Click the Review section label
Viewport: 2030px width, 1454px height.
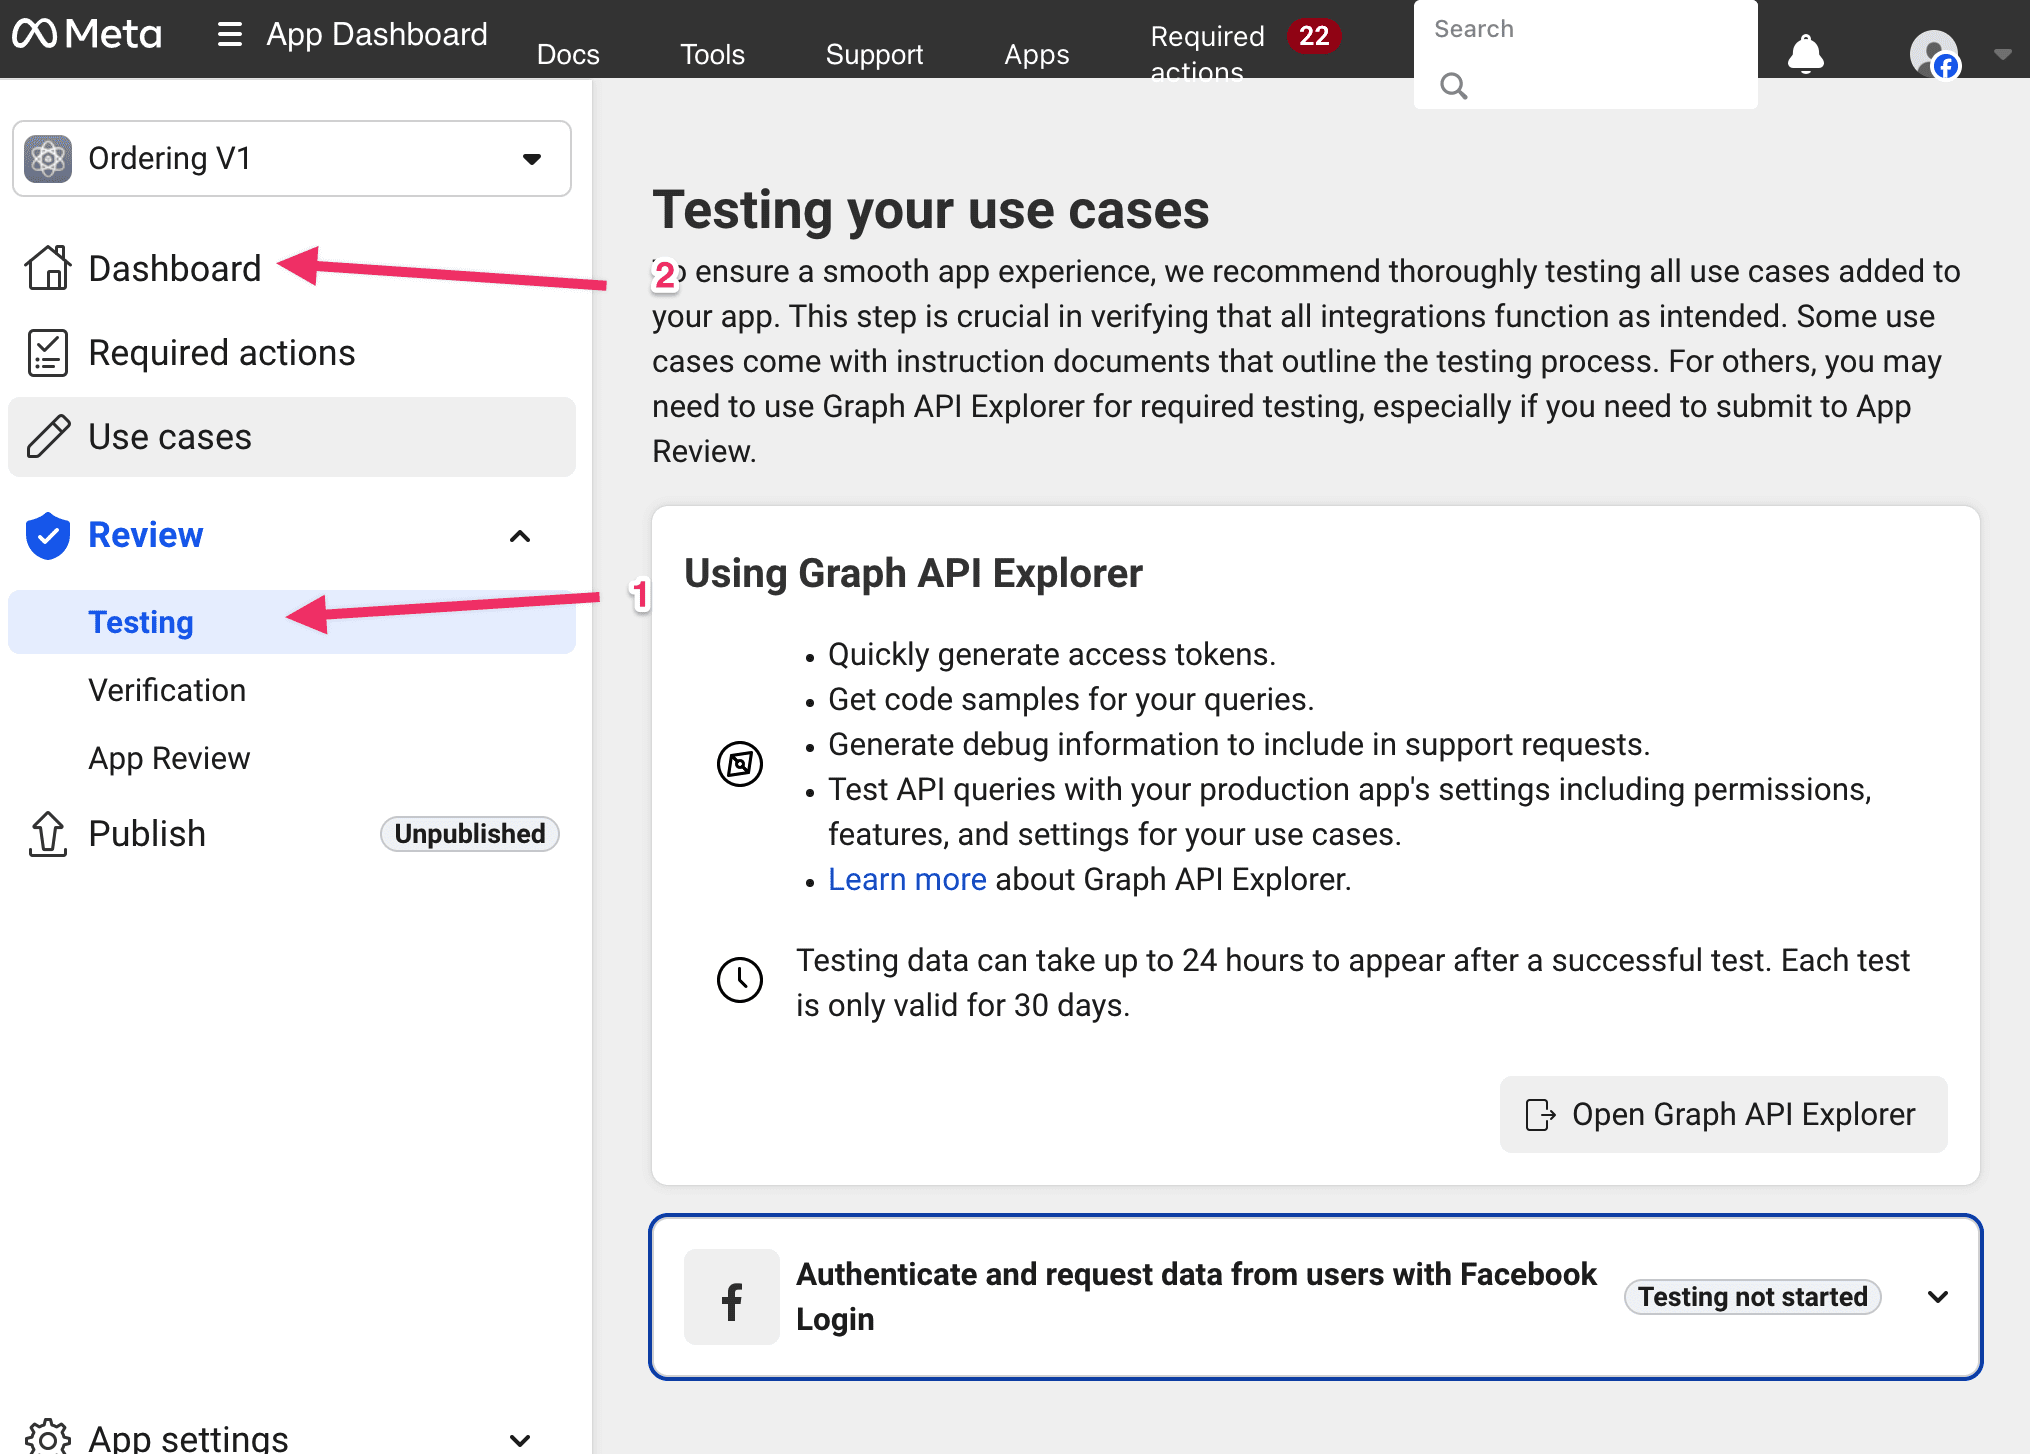tap(146, 536)
